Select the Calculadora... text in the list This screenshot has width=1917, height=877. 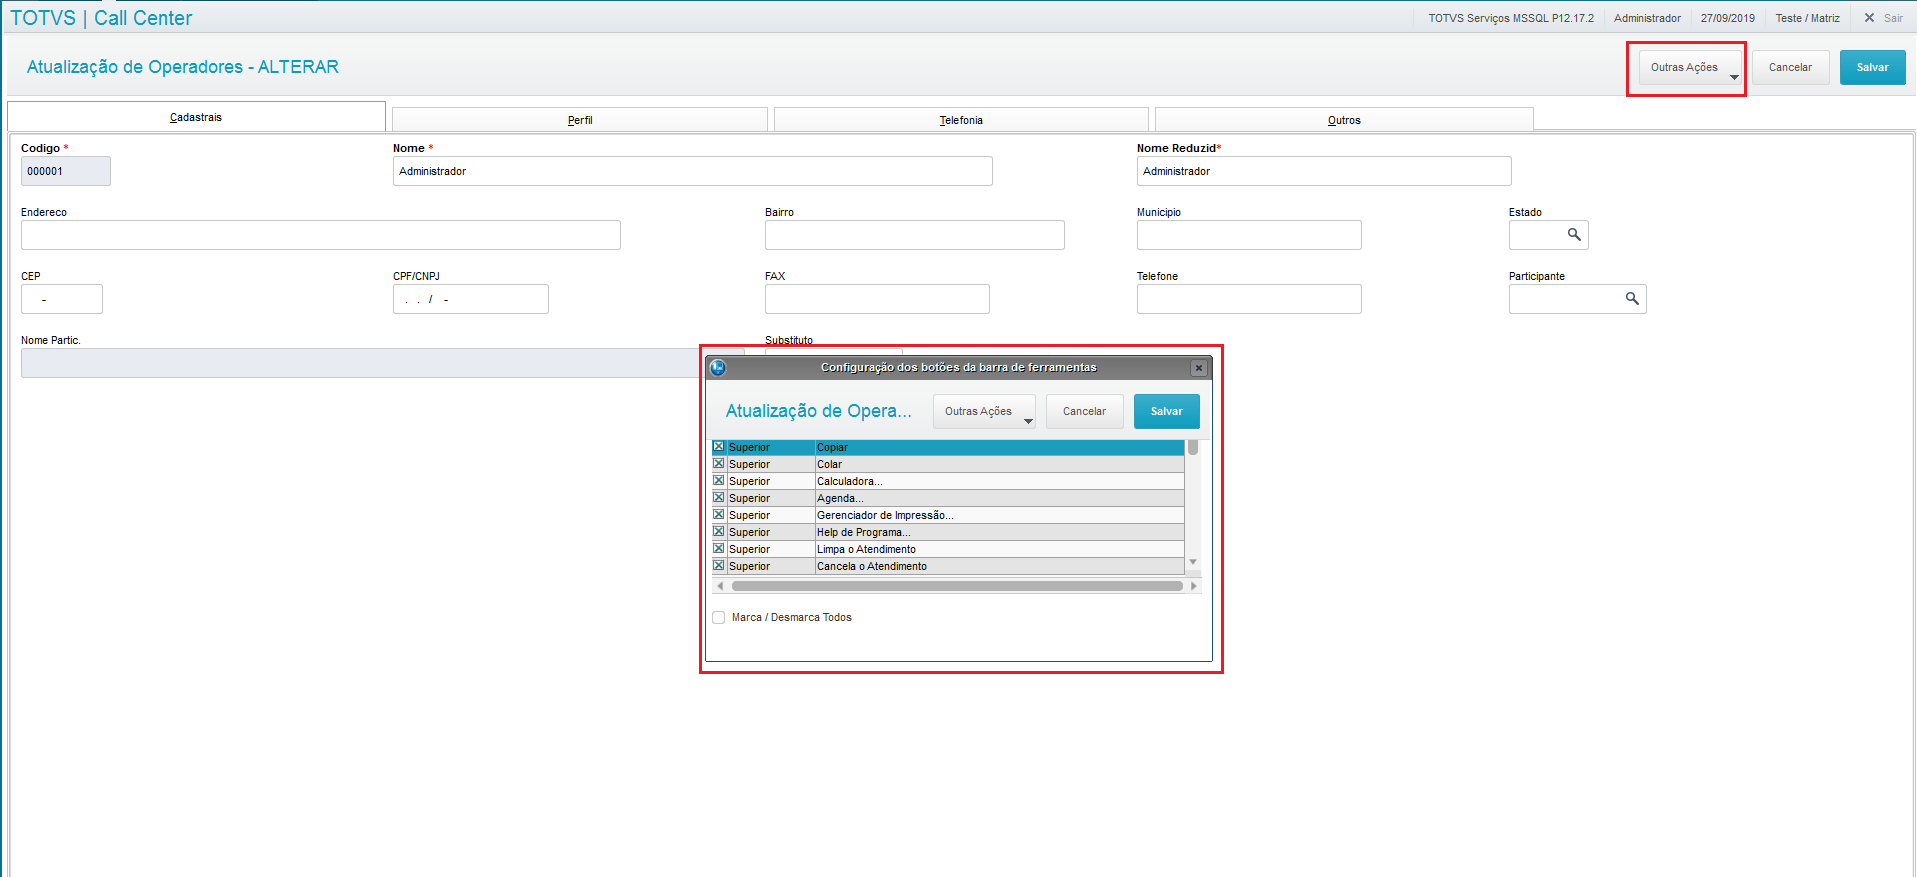coord(849,482)
